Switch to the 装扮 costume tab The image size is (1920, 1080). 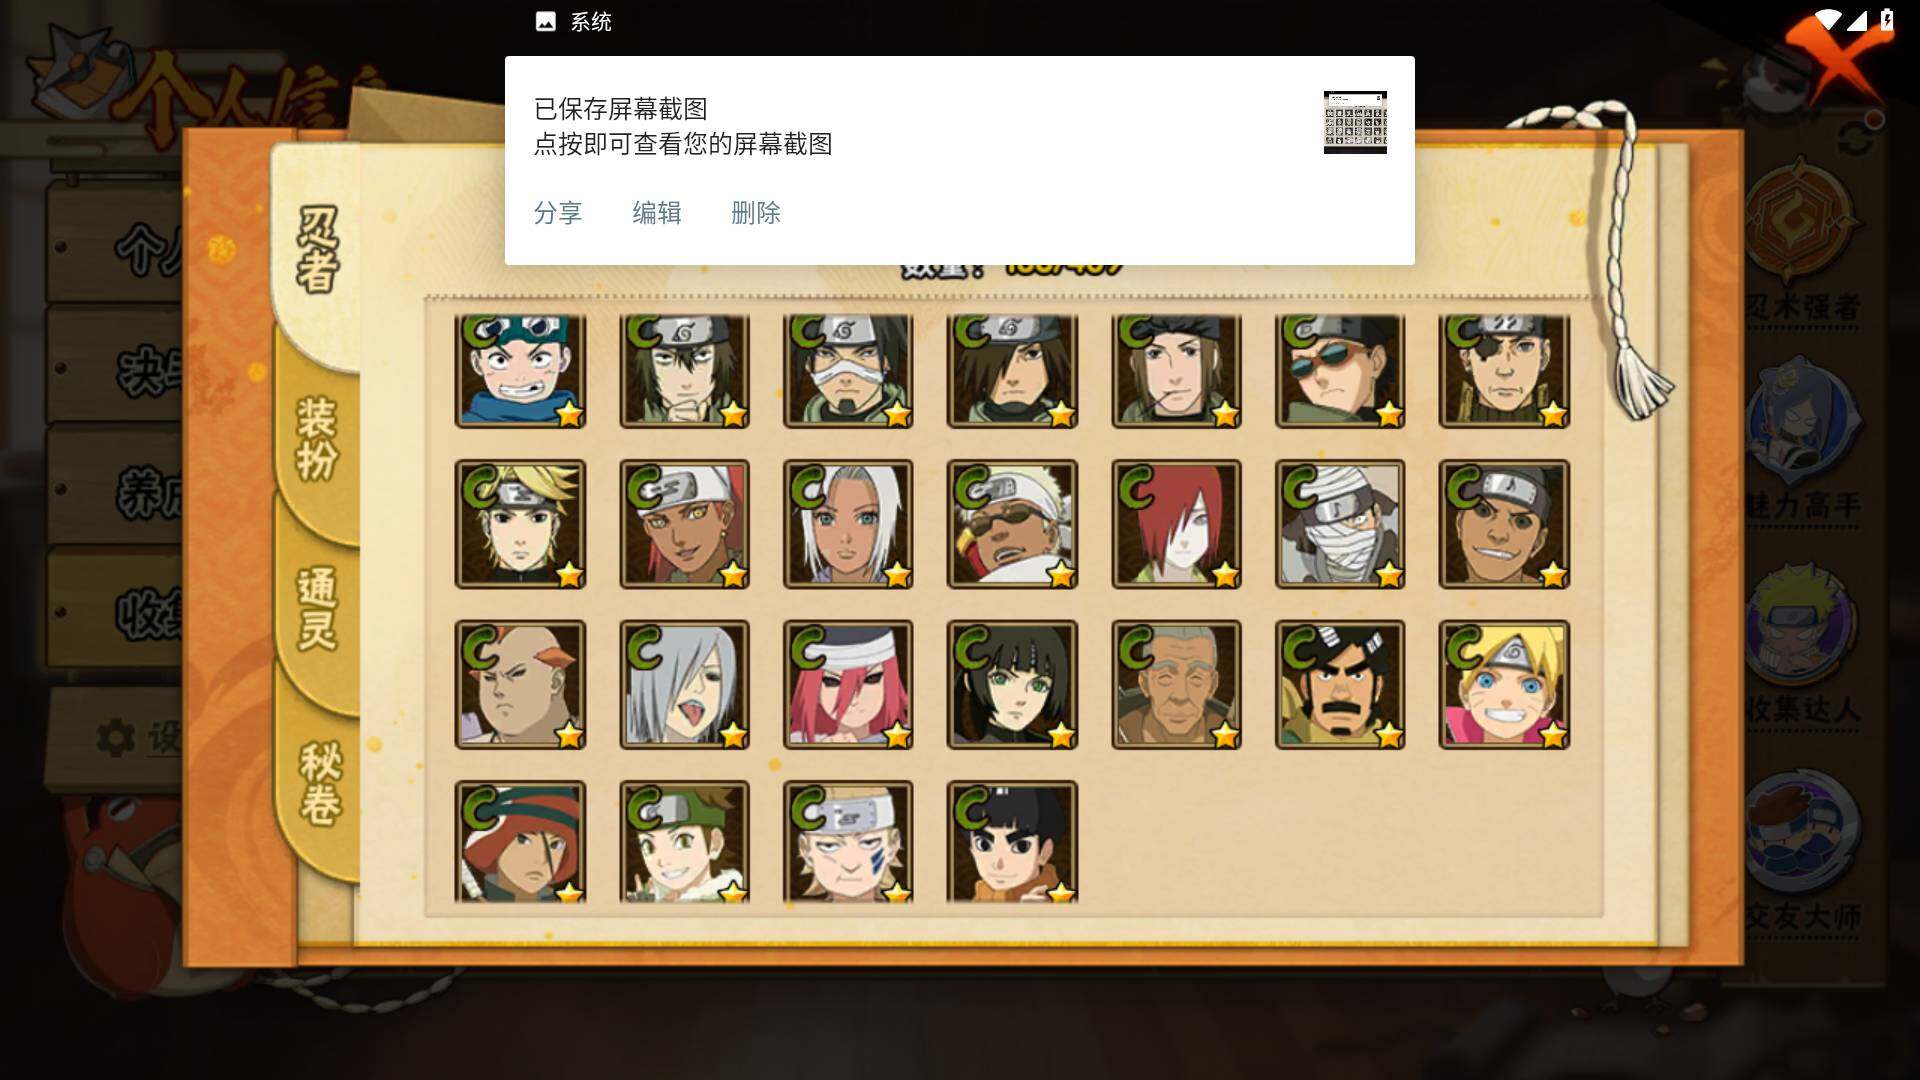[317, 438]
